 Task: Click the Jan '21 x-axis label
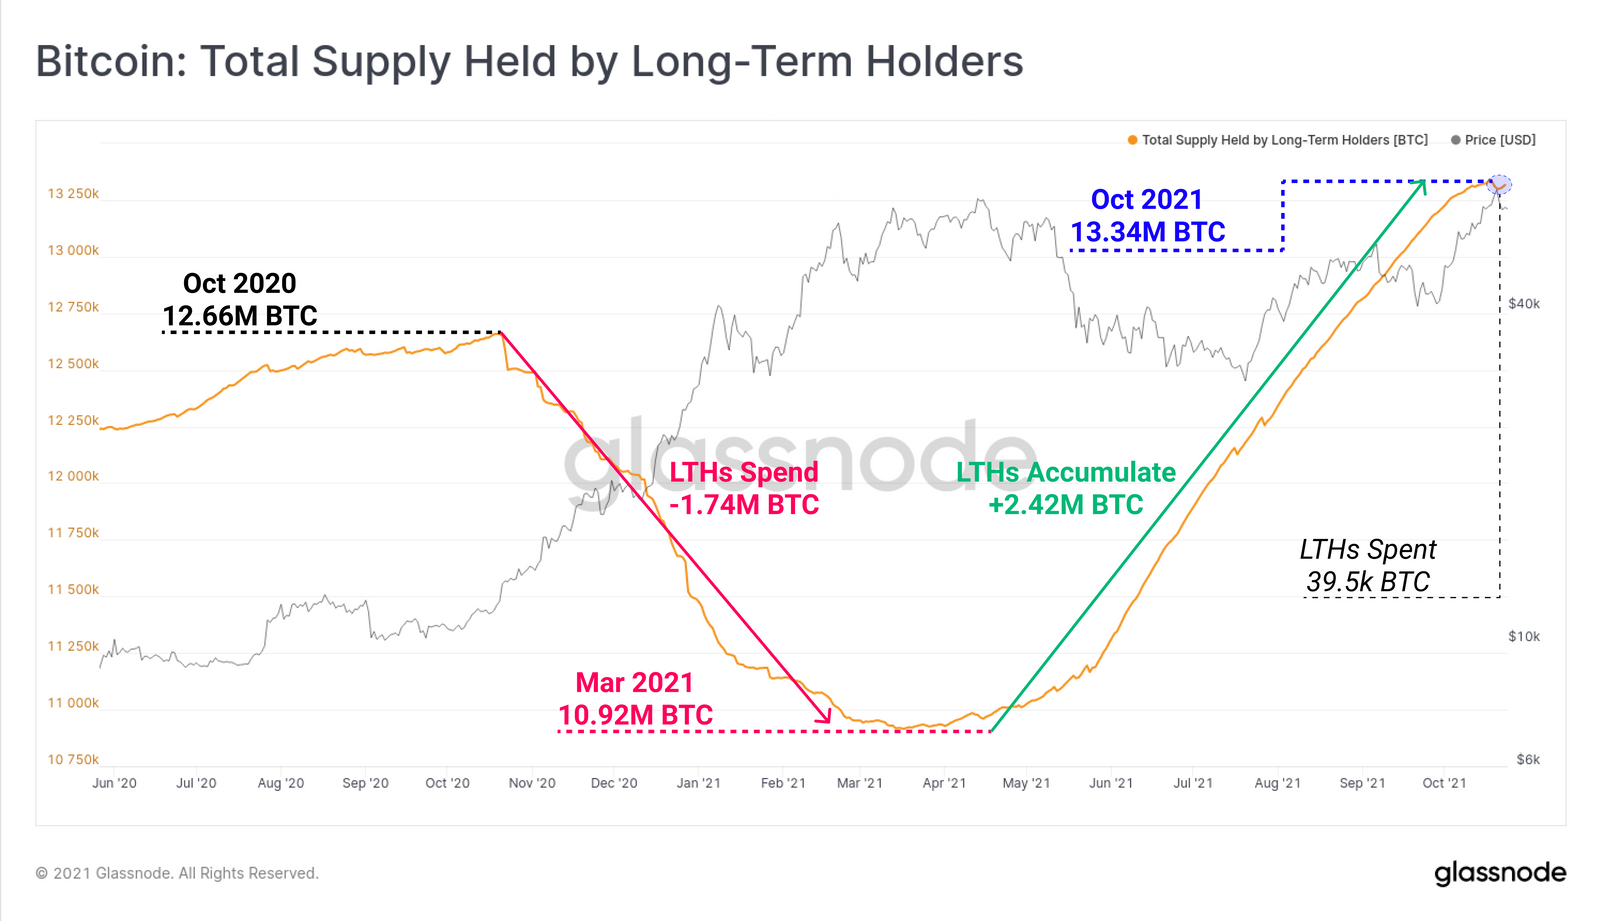click(x=698, y=783)
